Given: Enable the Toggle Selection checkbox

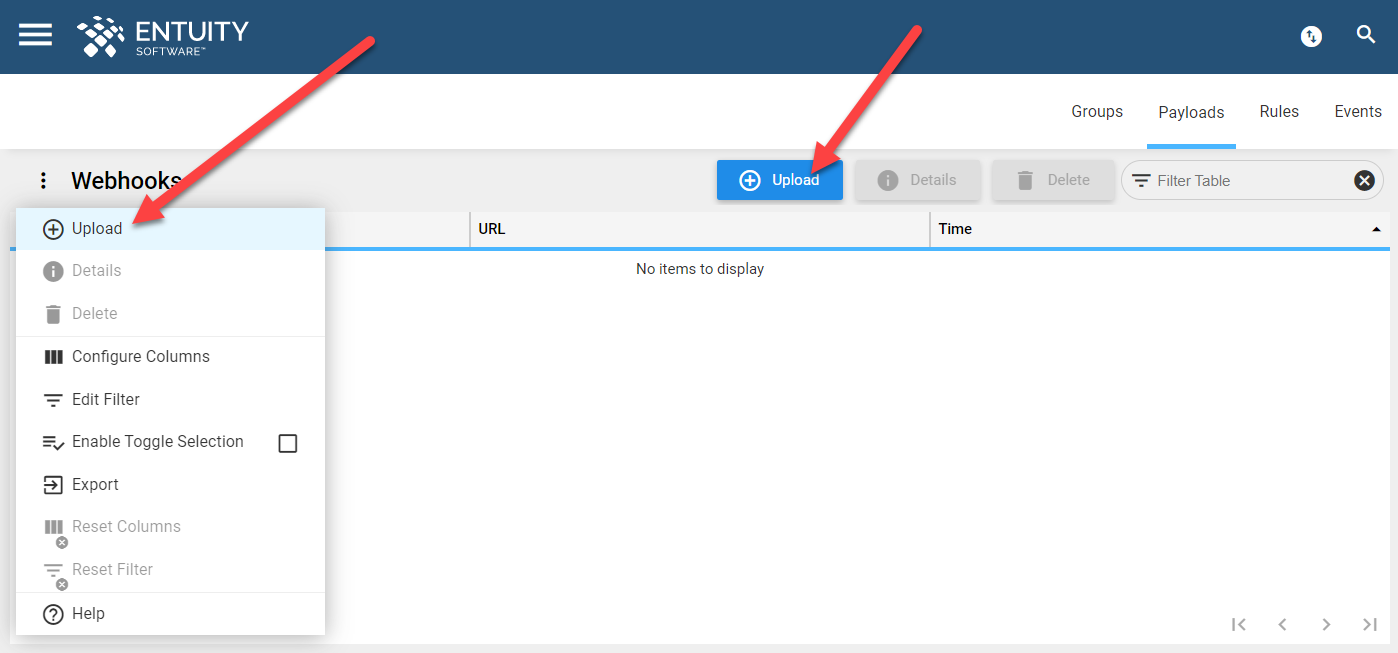Looking at the screenshot, I should tap(288, 443).
